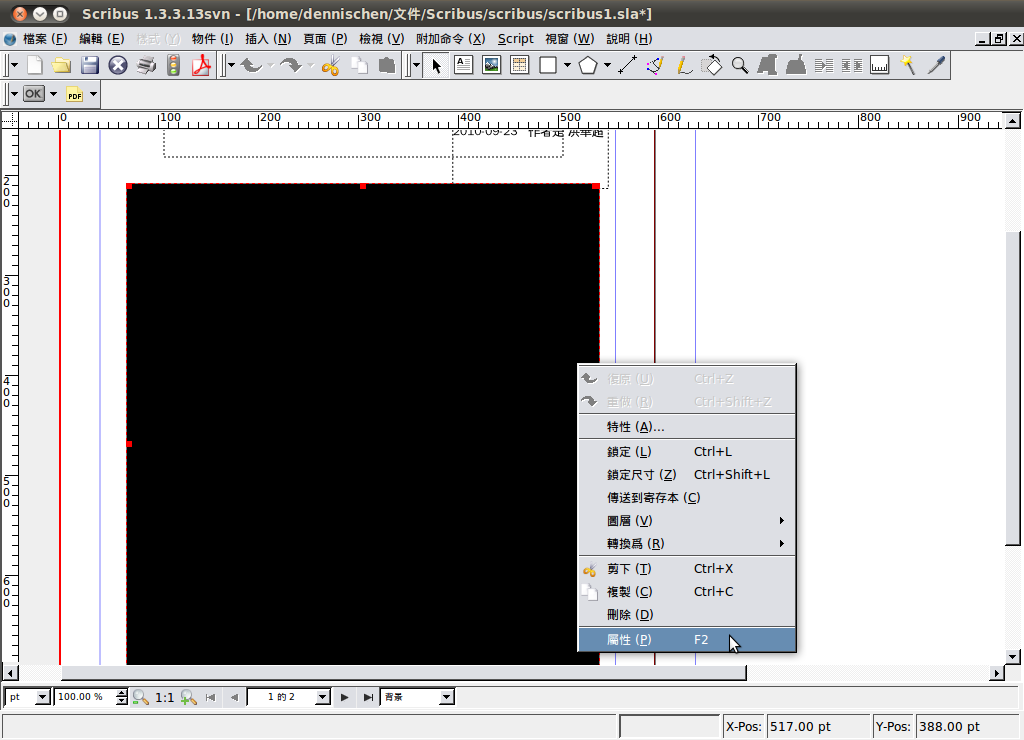Save document with the floppy disk icon
The height and width of the screenshot is (740, 1024).
pyautogui.click(x=89, y=65)
